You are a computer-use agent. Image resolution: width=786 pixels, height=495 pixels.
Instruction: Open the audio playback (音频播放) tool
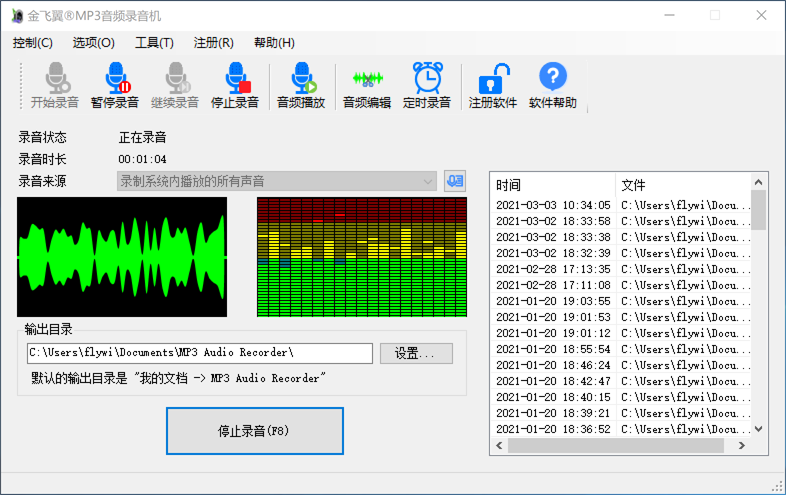300,85
